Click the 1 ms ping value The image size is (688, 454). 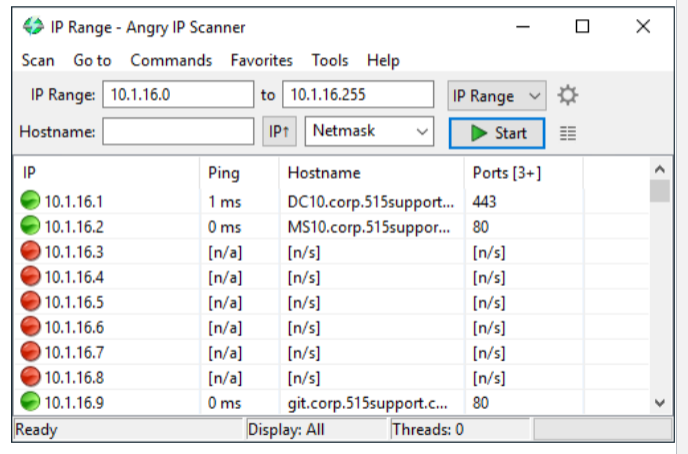point(225,202)
